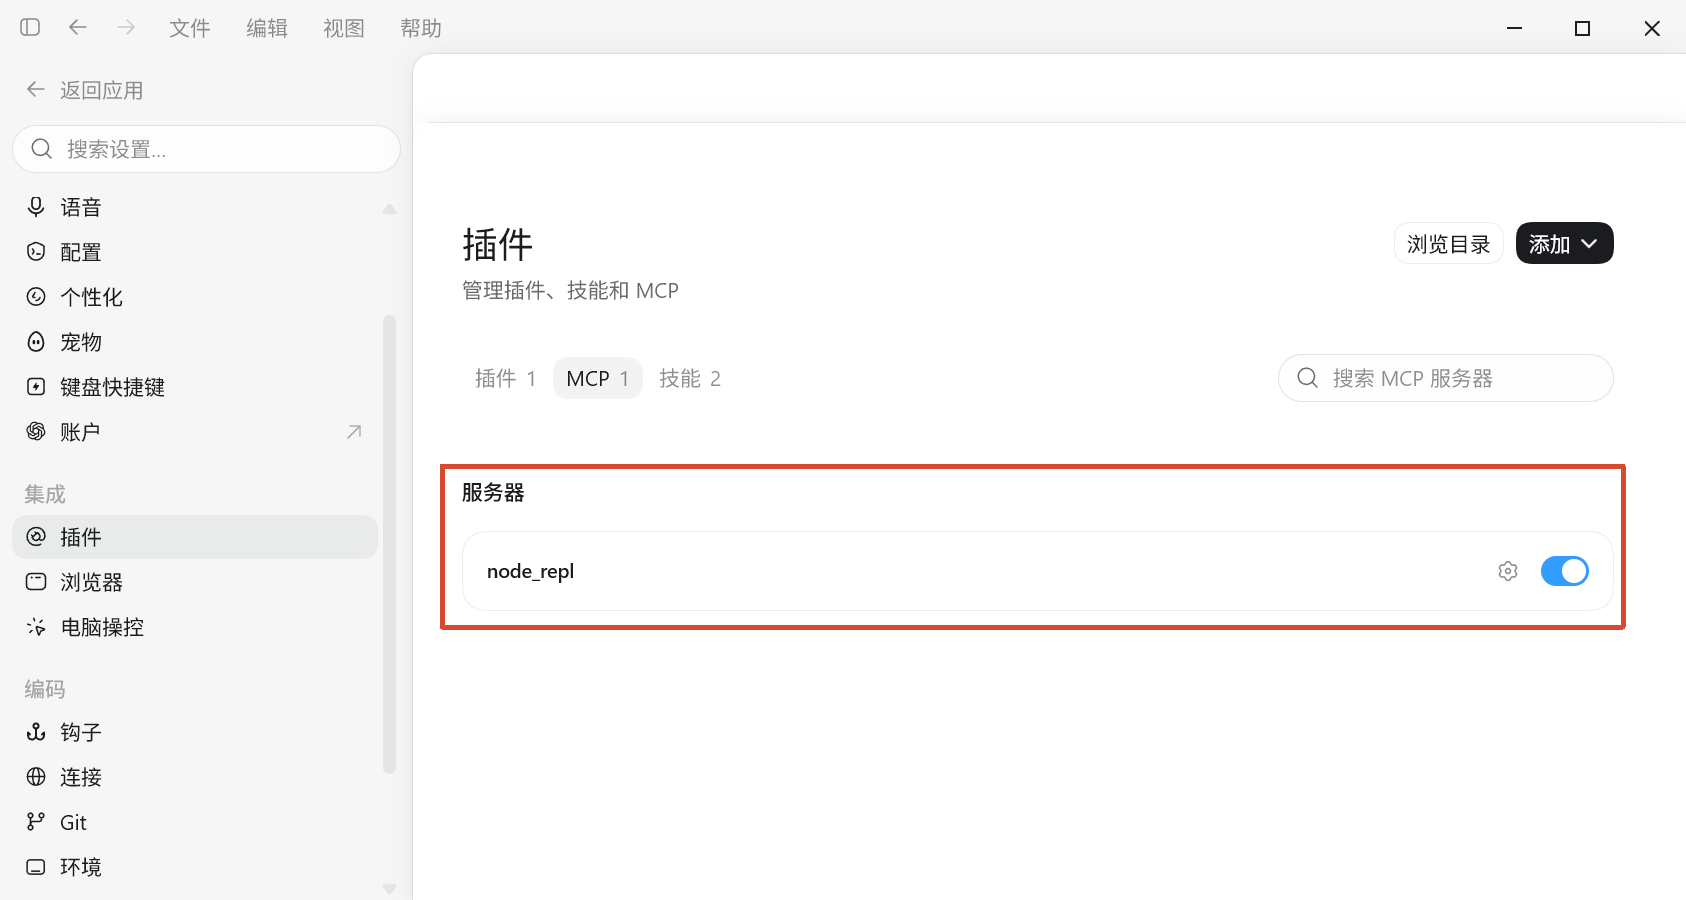Click the 浏览器 icon
The width and height of the screenshot is (1686, 900).
click(36, 581)
